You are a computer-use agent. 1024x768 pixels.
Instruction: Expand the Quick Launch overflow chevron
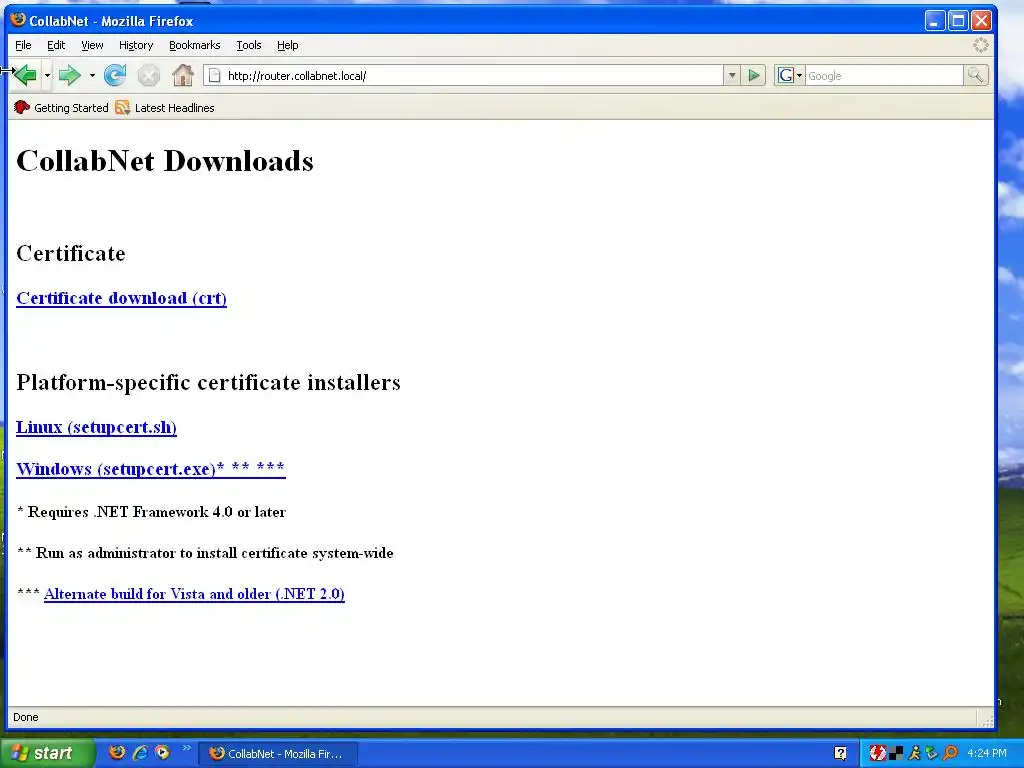click(x=186, y=748)
